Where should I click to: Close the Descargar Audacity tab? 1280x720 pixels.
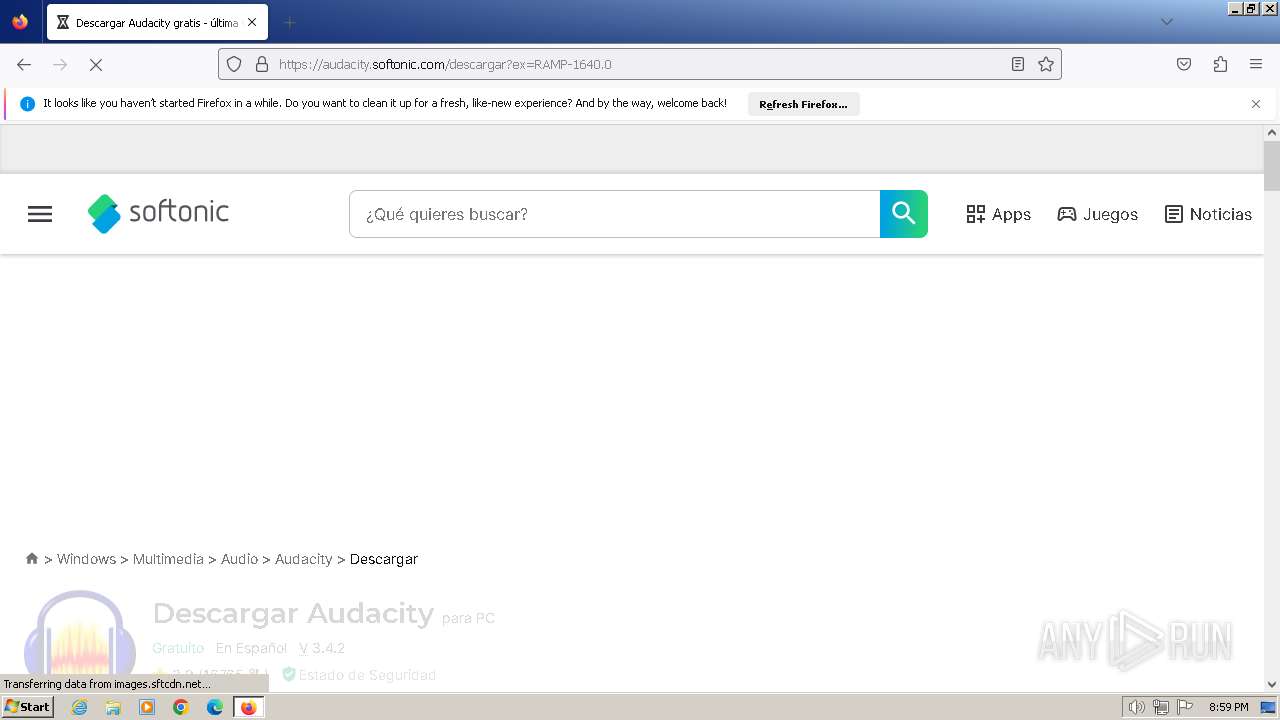(x=251, y=22)
